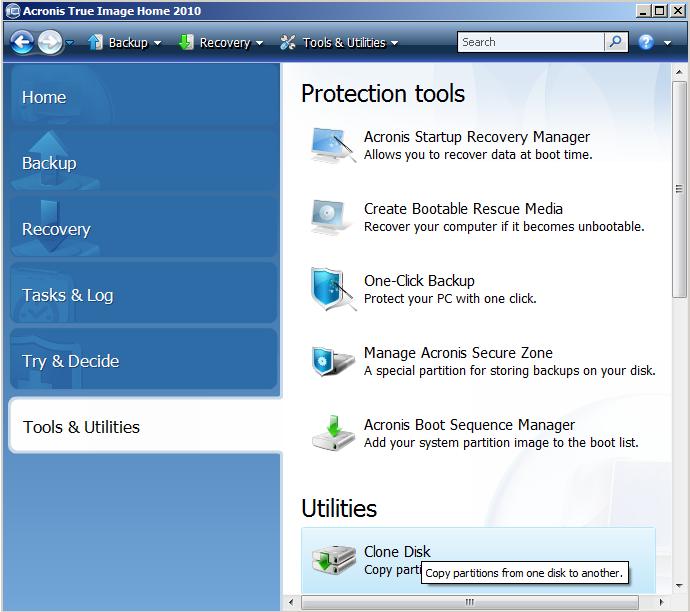Expand the Tools & Utilities toolbar dropdown
This screenshot has height=612, width=690.
[x=394, y=43]
